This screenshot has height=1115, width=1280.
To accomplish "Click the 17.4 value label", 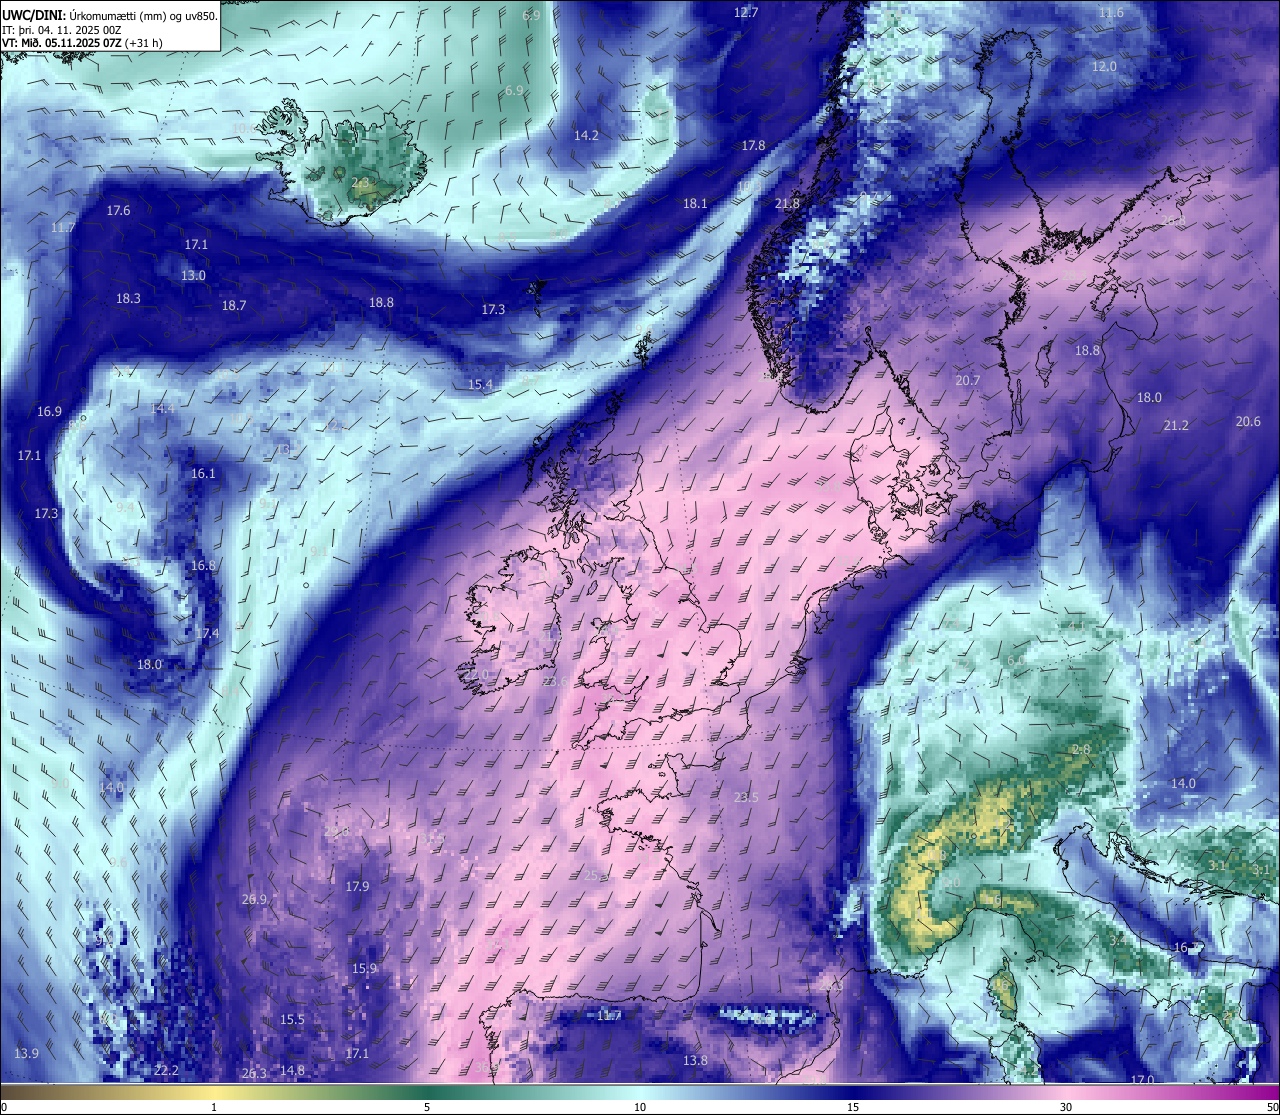I will [206, 634].
